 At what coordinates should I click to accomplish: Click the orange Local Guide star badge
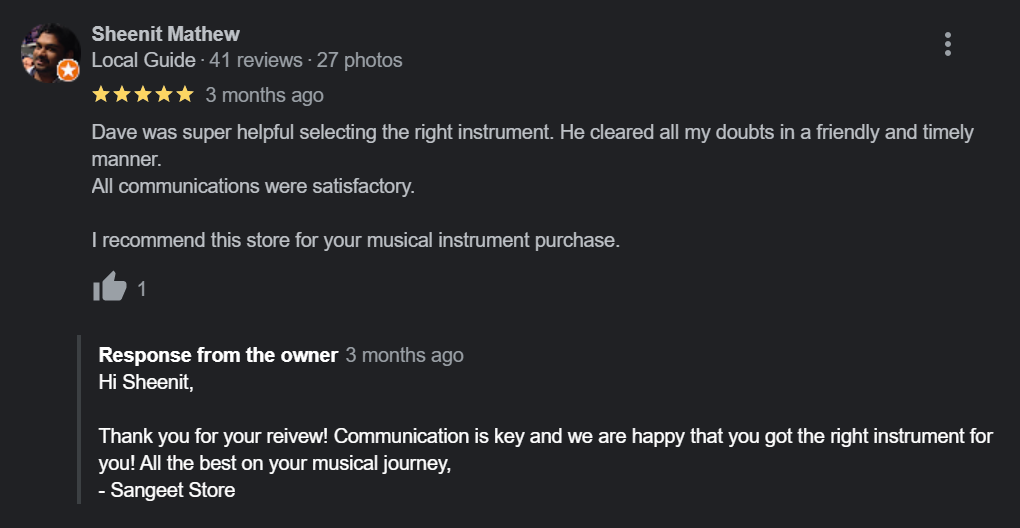click(x=68, y=71)
